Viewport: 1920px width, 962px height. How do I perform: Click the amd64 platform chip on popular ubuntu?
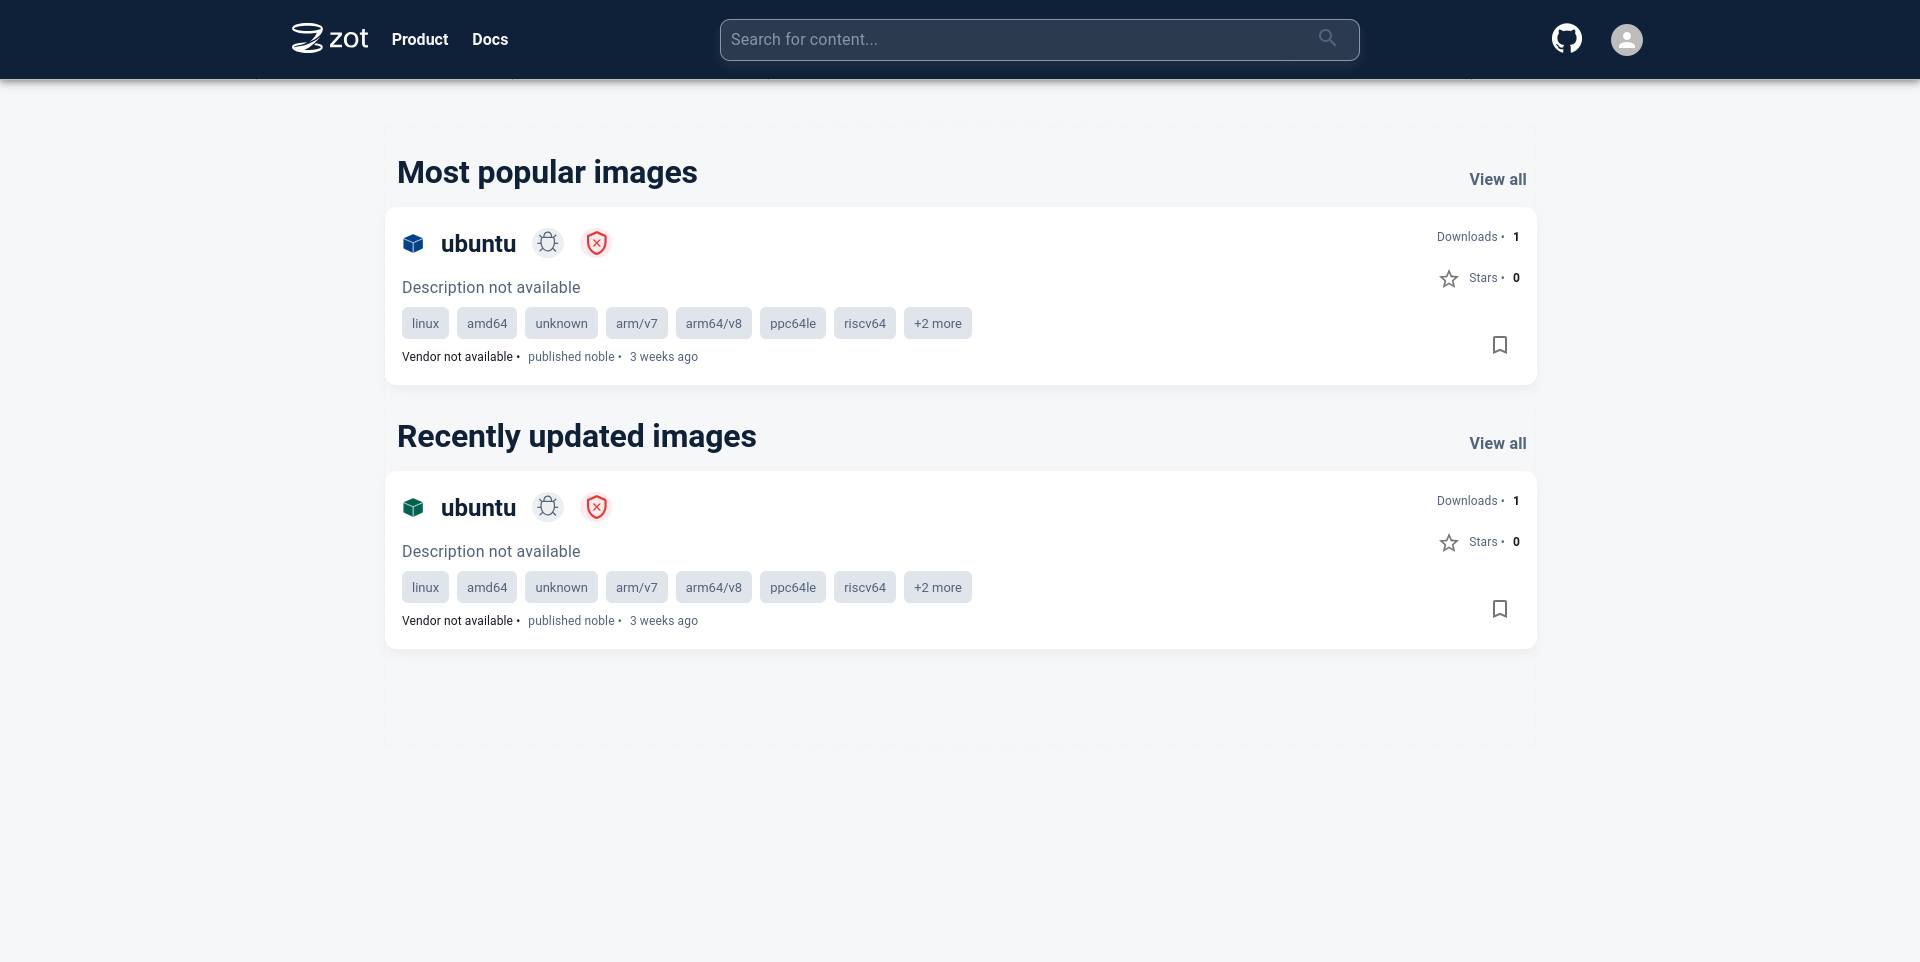pyautogui.click(x=486, y=323)
